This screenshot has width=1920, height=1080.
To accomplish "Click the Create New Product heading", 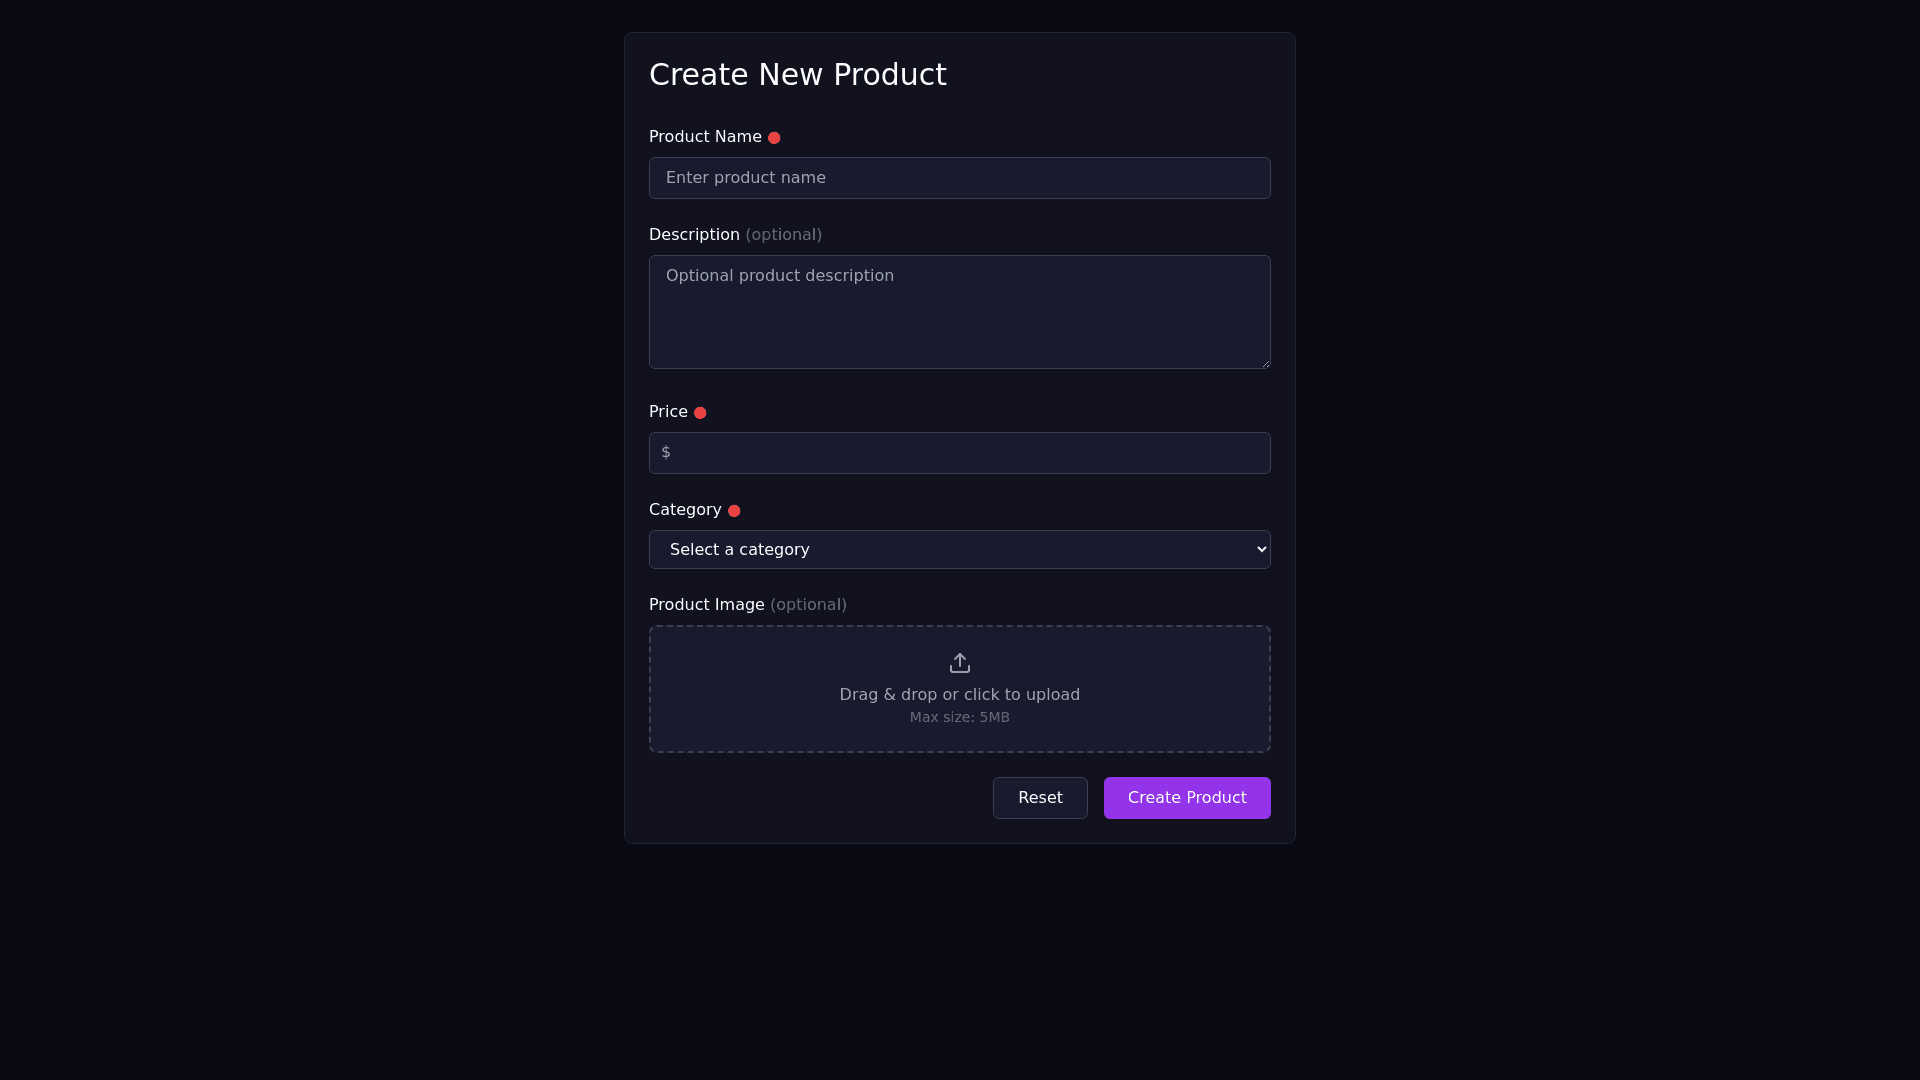I will click(x=797, y=75).
